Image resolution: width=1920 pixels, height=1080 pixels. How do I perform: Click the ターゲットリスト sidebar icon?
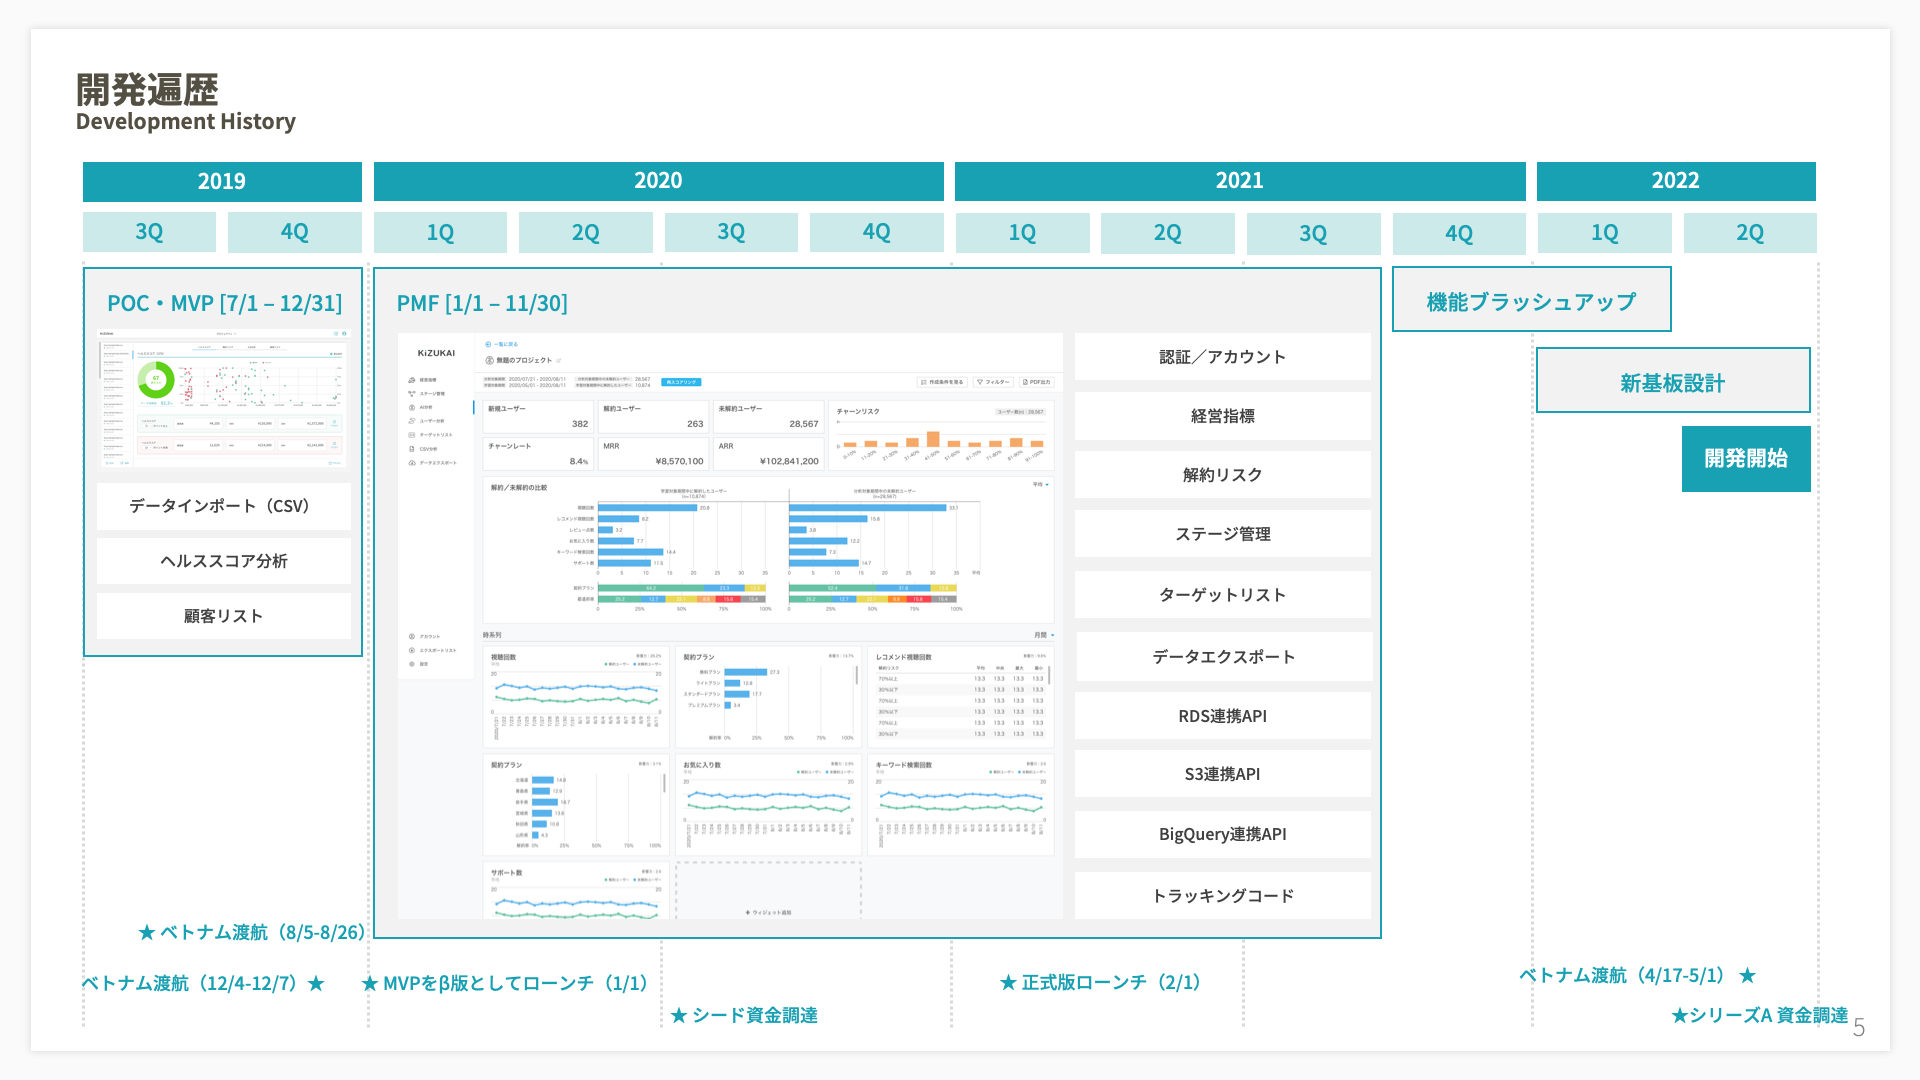point(412,435)
